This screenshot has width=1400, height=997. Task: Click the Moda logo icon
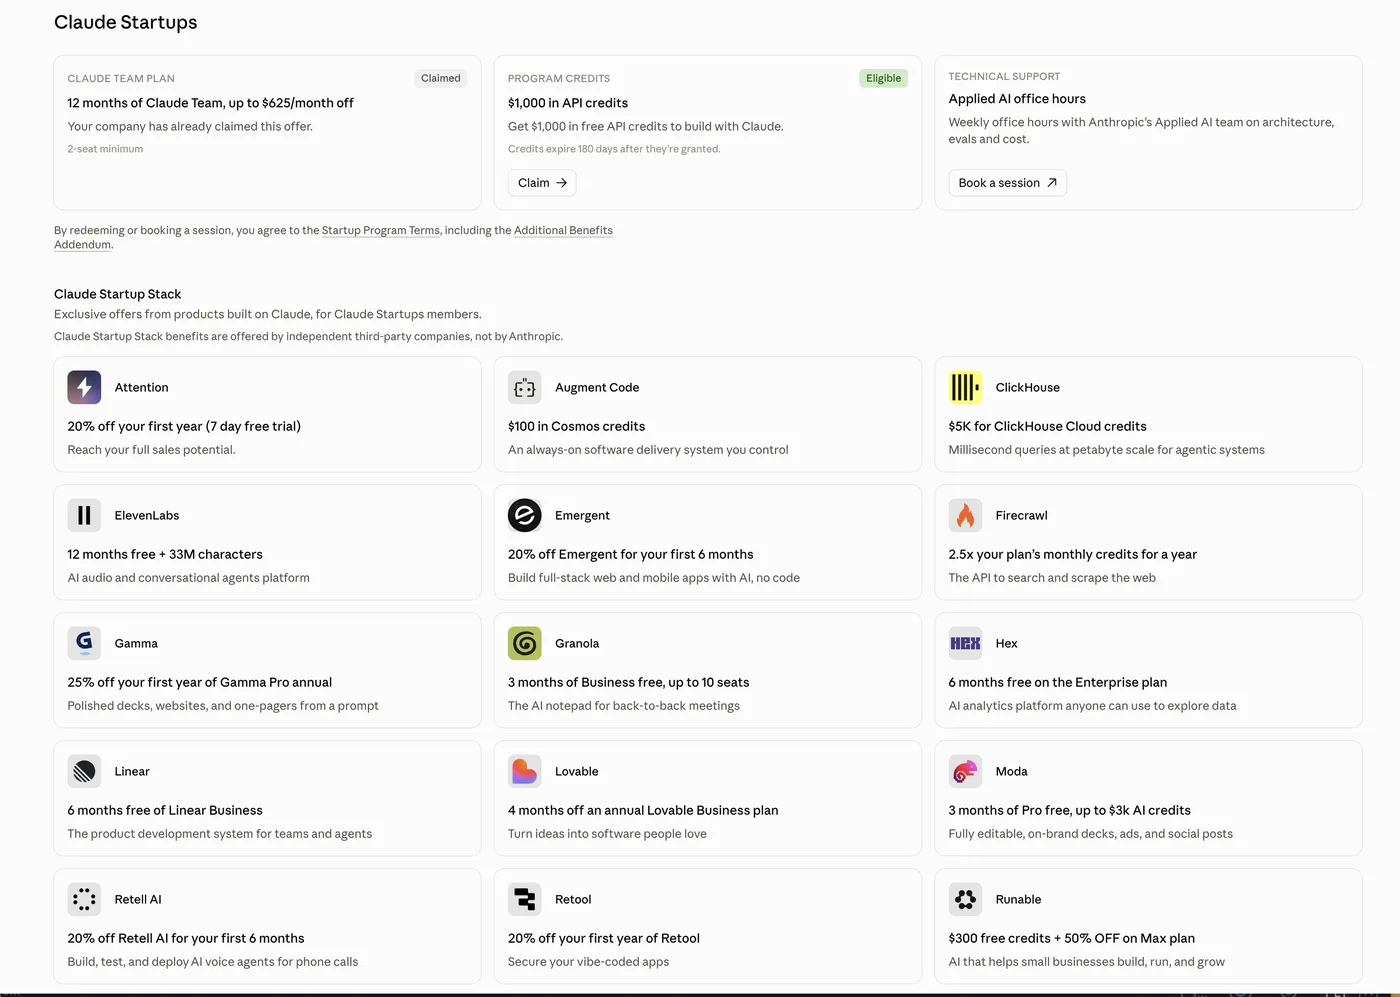(x=965, y=771)
